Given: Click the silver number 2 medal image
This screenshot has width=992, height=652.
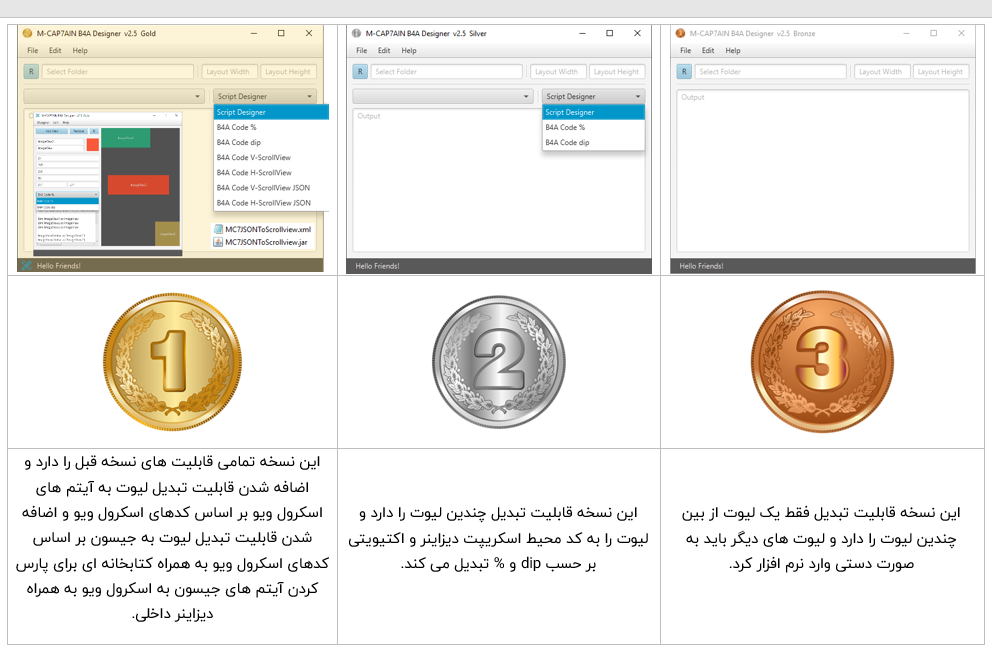Looking at the screenshot, I should pyautogui.click(x=499, y=361).
